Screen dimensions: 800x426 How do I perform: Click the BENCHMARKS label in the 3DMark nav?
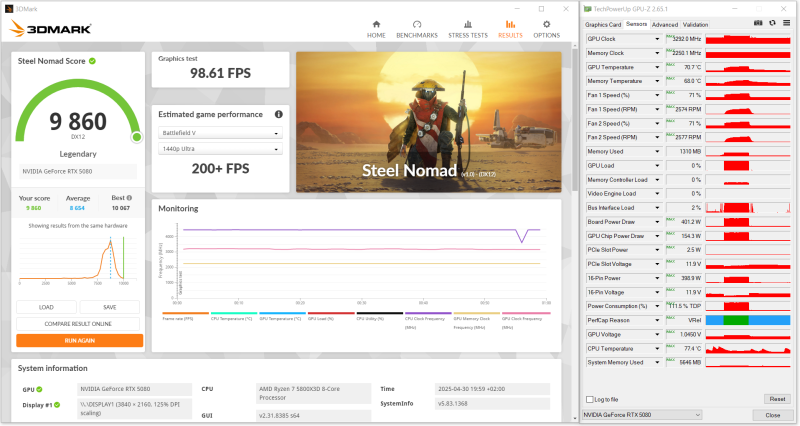click(417, 35)
